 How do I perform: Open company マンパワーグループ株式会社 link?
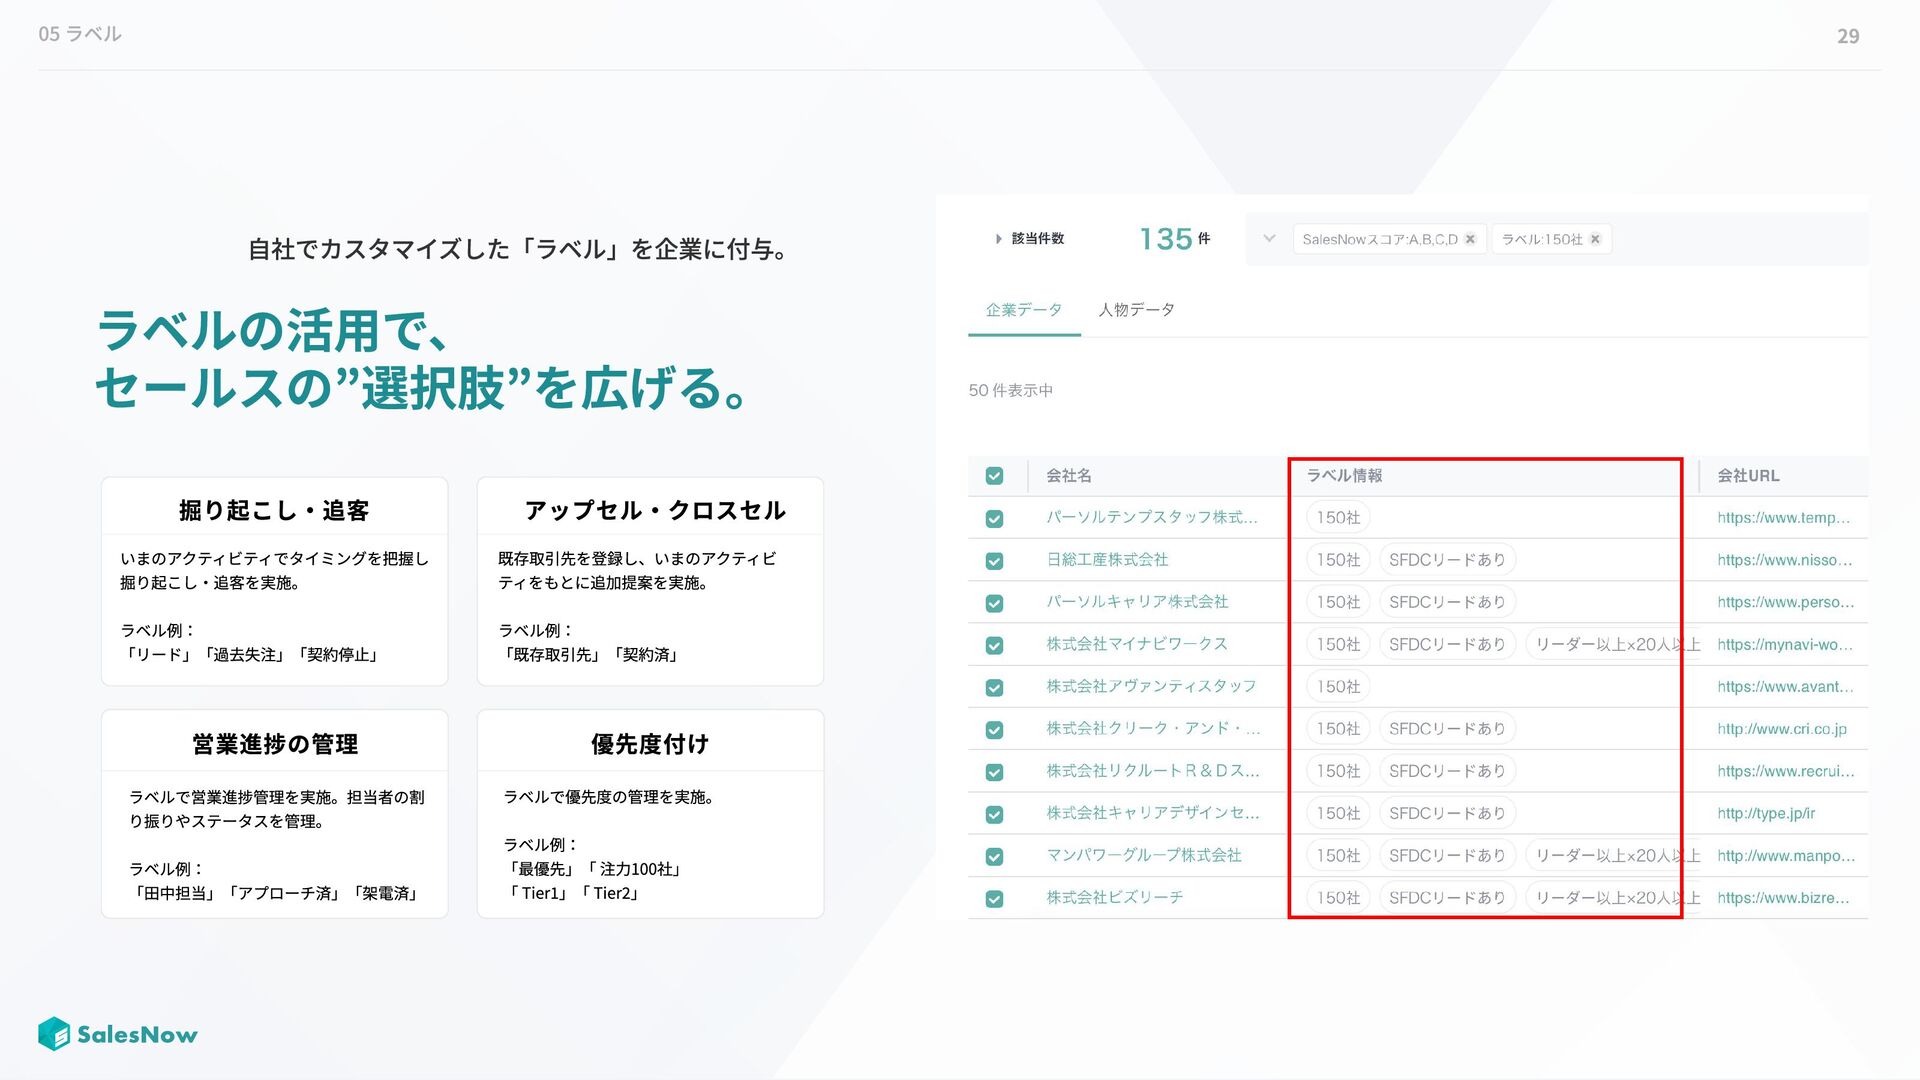coord(1144,855)
